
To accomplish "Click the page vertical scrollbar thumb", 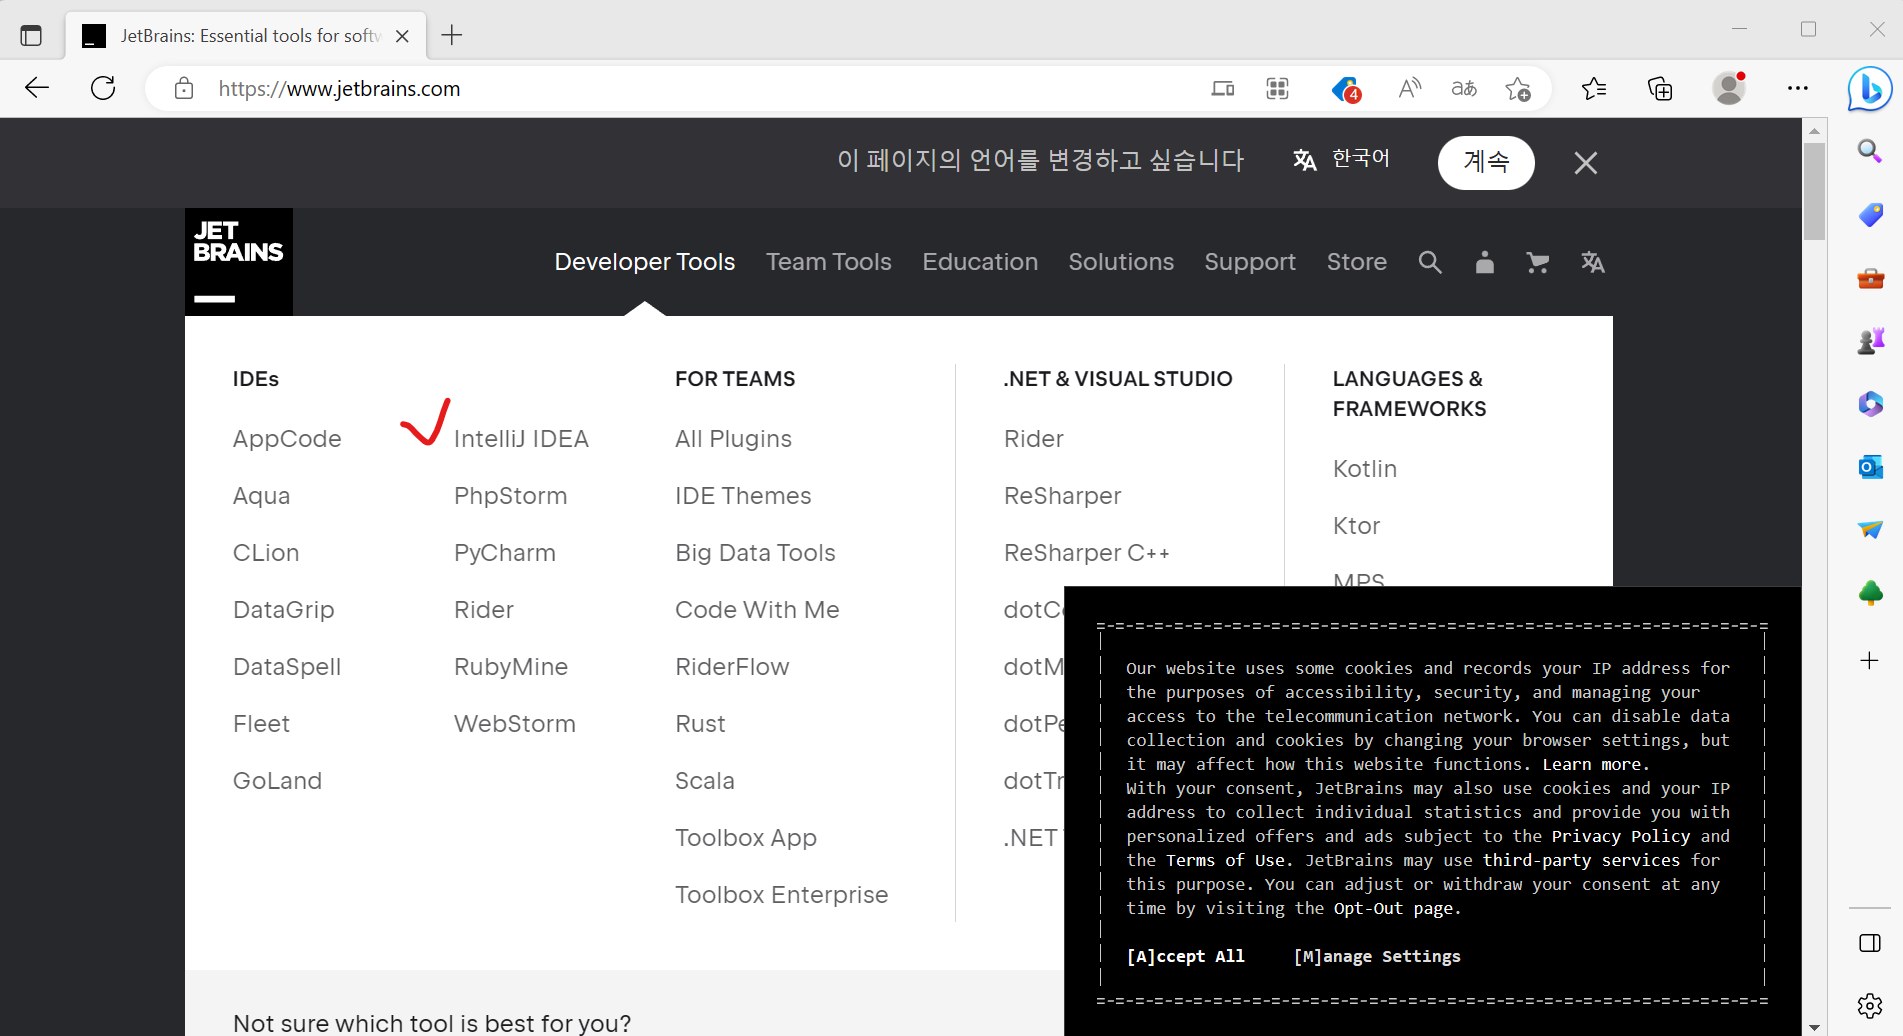I will click(x=1814, y=191).
